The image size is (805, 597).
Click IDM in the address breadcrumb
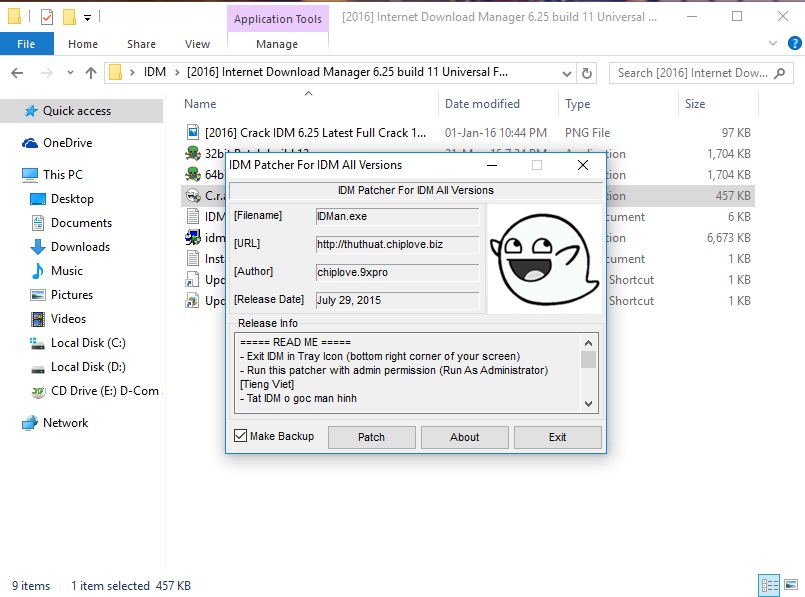tap(155, 72)
